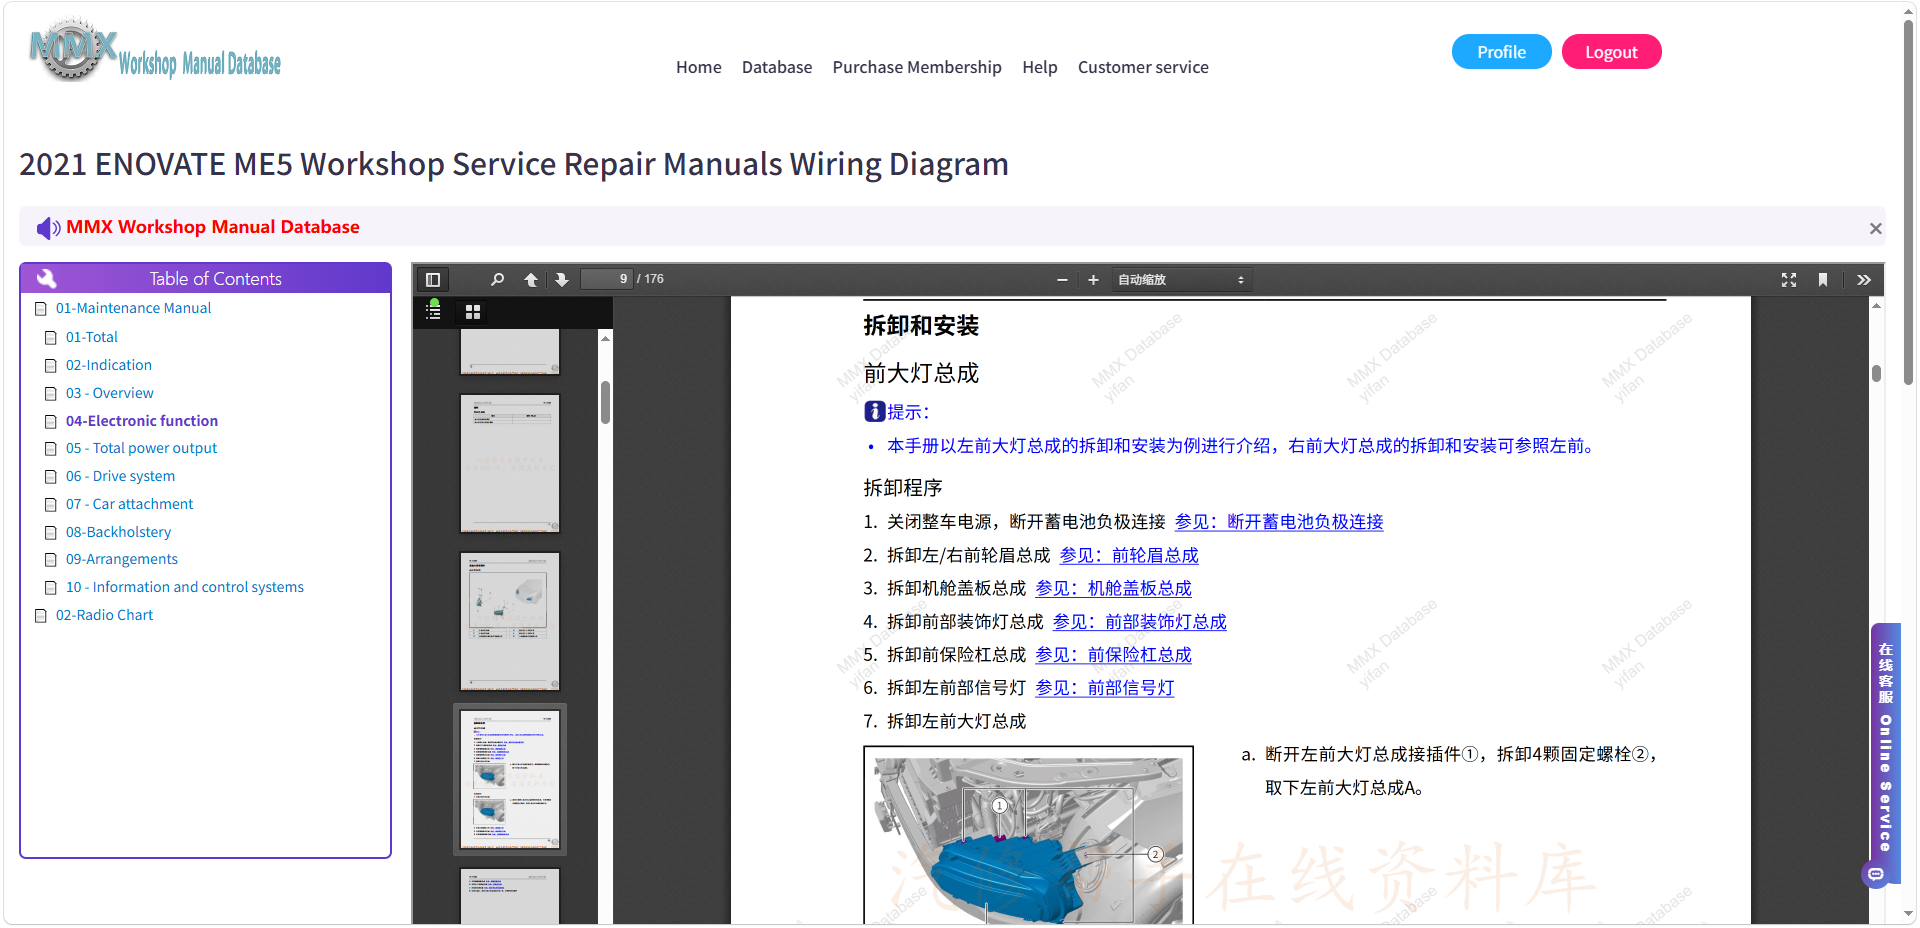Open the Home menu item
The height and width of the screenshot is (928, 1920).
699,67
